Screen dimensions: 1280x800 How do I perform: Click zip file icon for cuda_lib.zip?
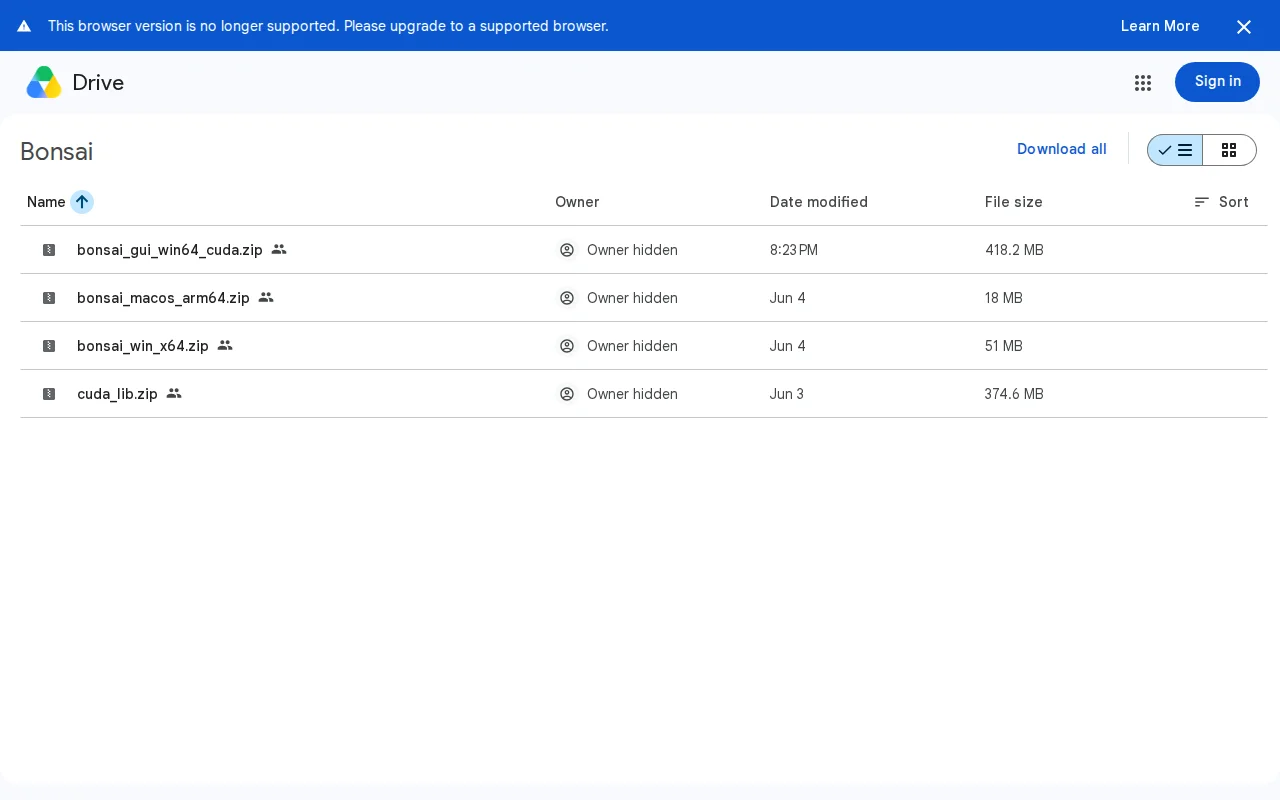point(49,394)
